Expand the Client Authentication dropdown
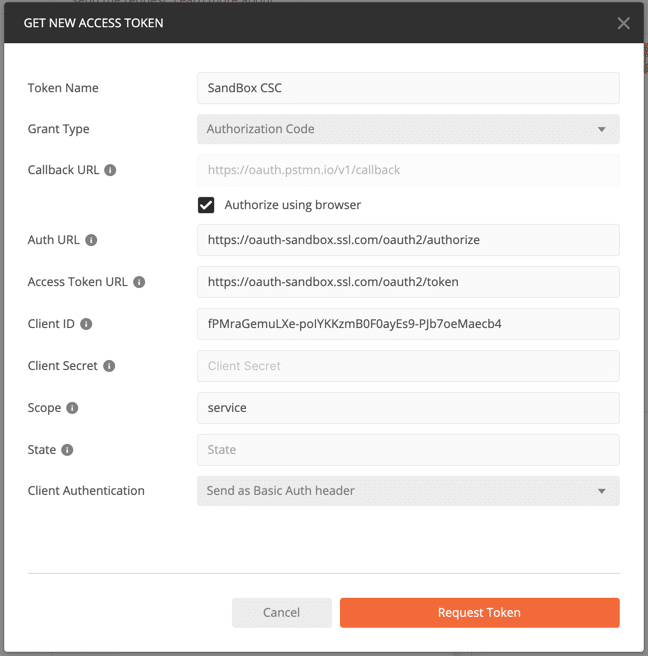The height and width of the screenshot is (656, 648). tap(408, 491)
